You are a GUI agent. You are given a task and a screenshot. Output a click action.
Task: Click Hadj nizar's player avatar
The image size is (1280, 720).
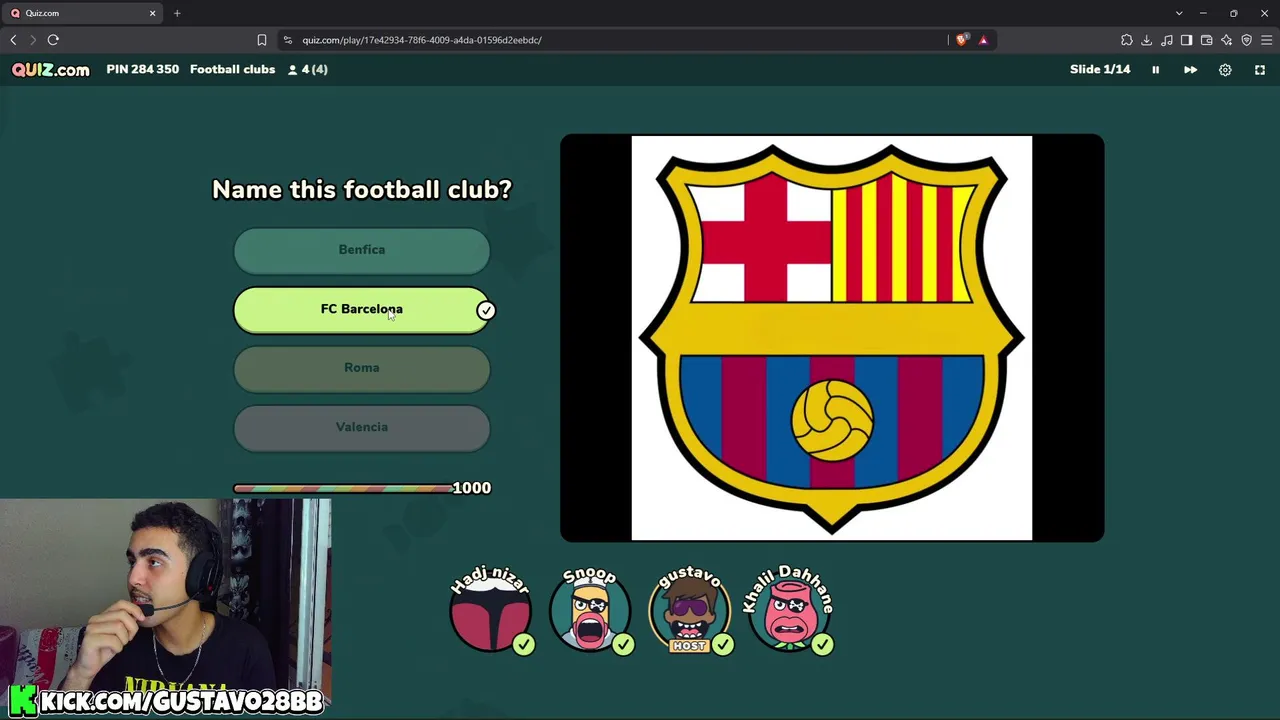[x=491, y=612]
